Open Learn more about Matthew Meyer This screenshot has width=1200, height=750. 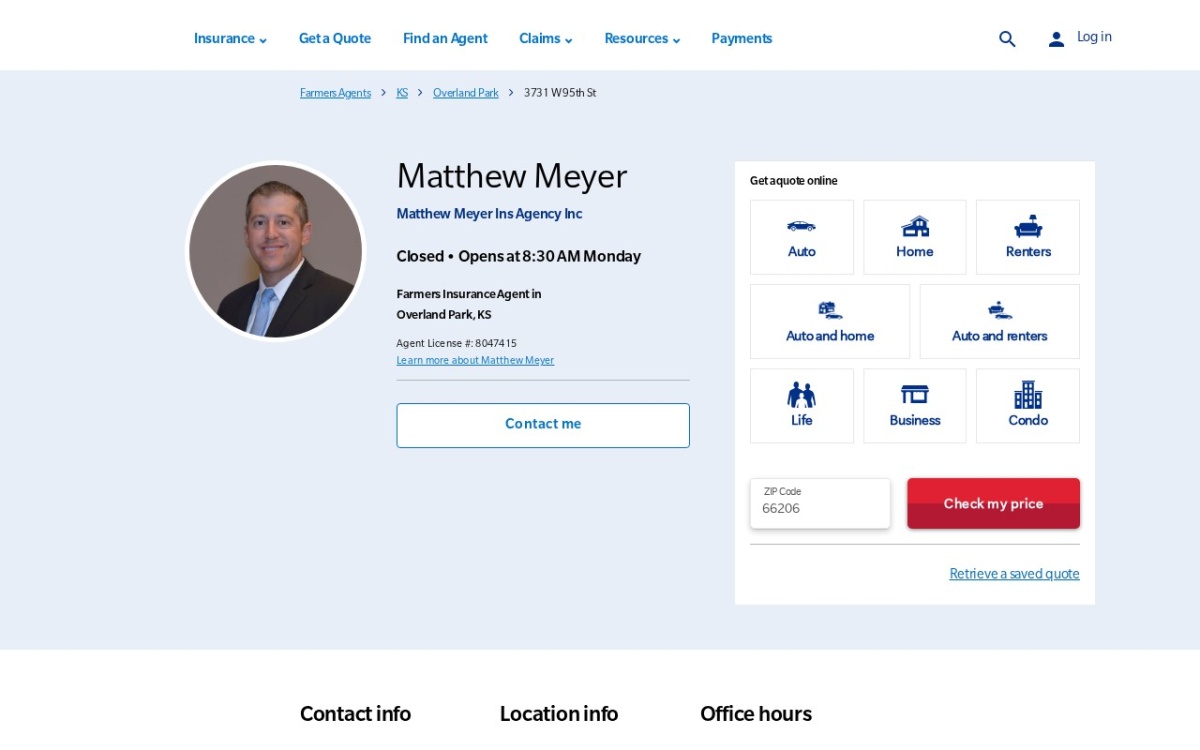475,360
